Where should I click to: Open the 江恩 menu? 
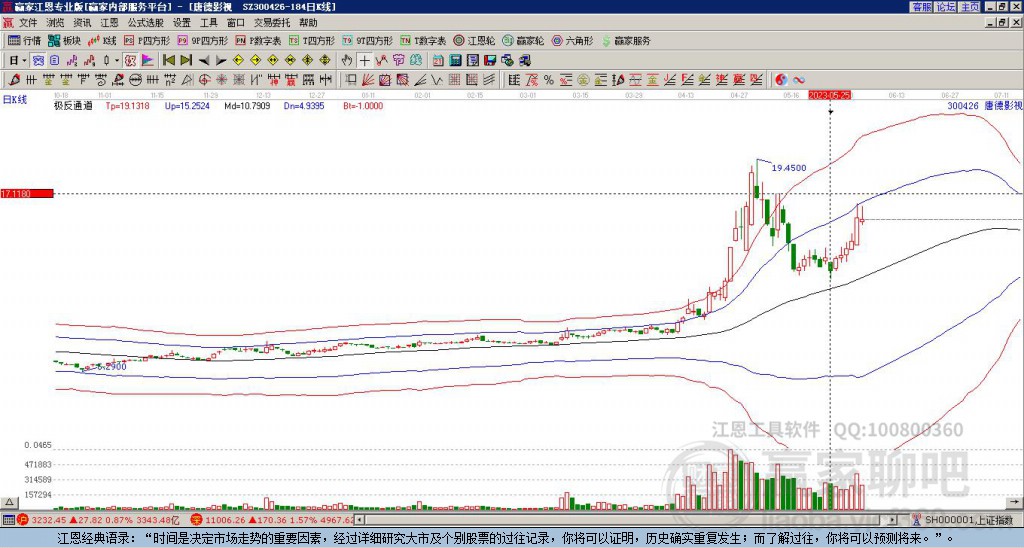click(x=109, y=23)
